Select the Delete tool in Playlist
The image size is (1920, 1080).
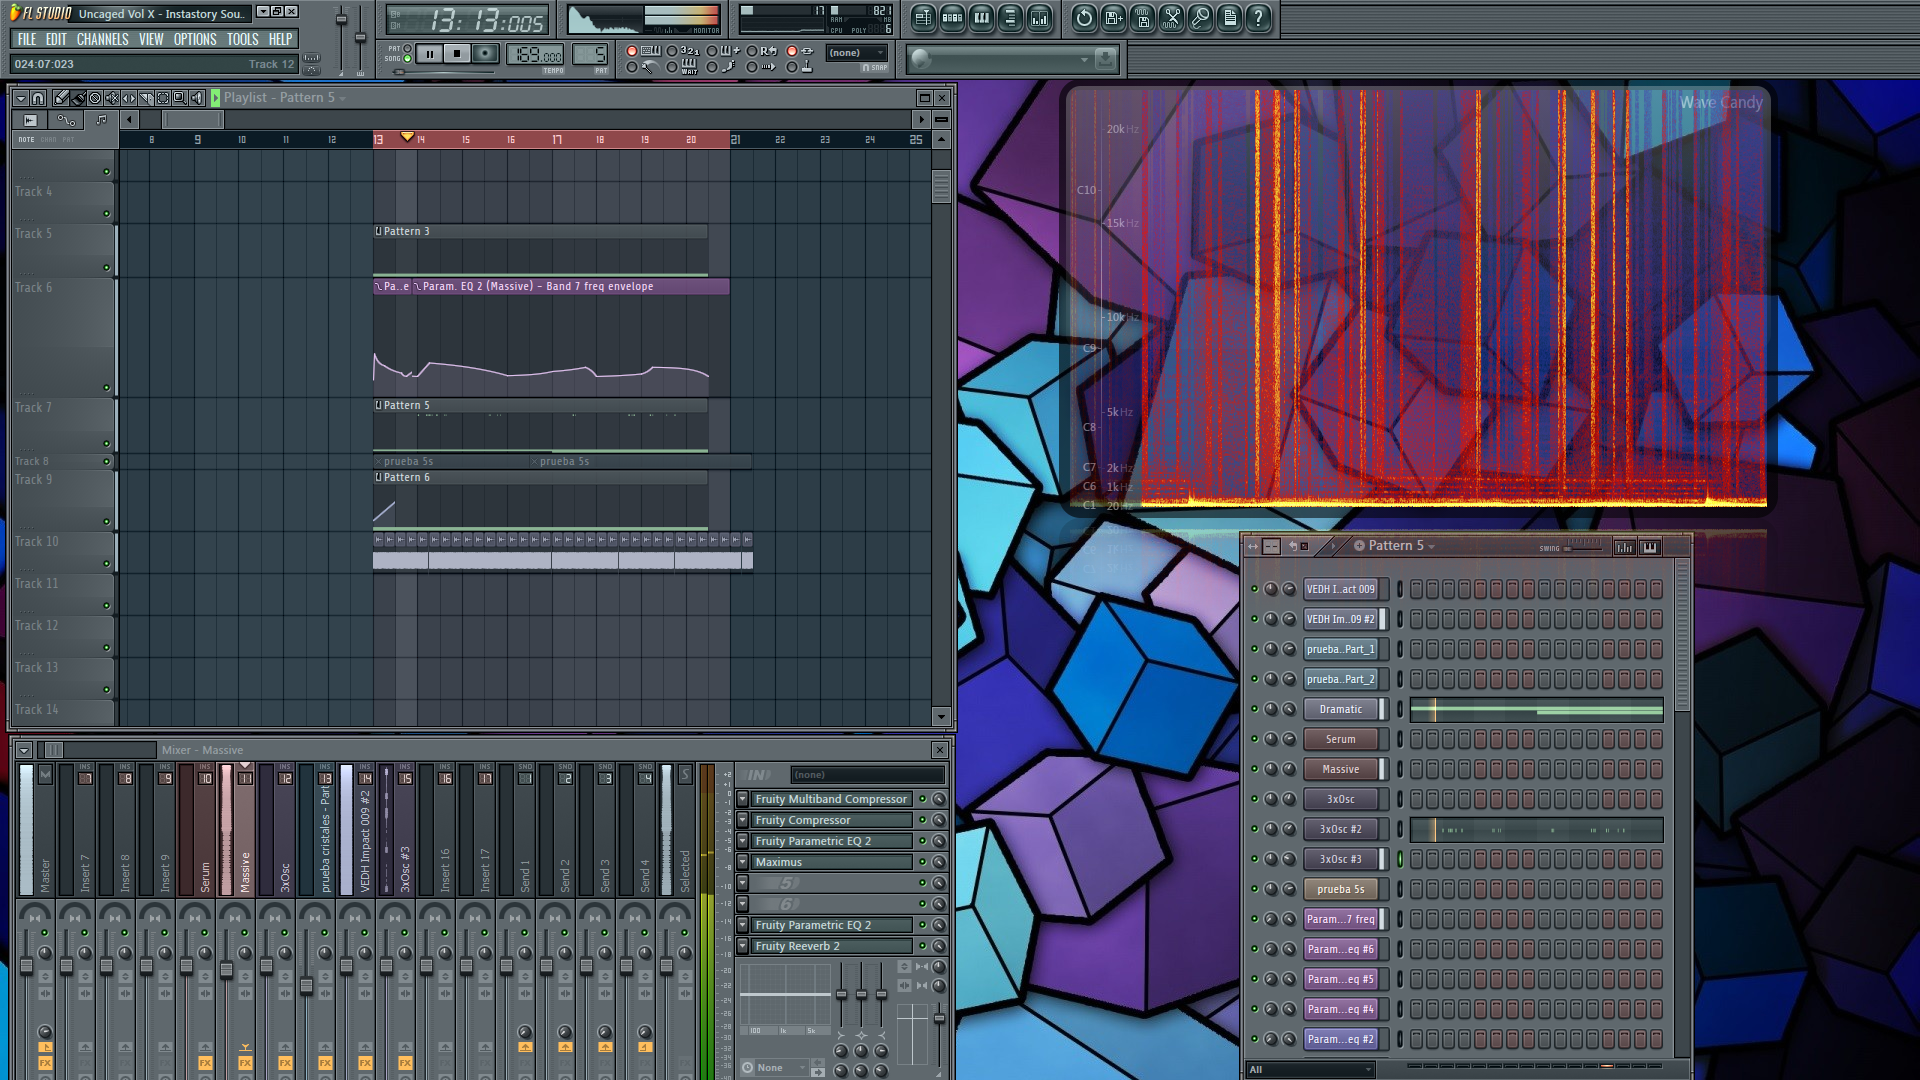(95, 98)
